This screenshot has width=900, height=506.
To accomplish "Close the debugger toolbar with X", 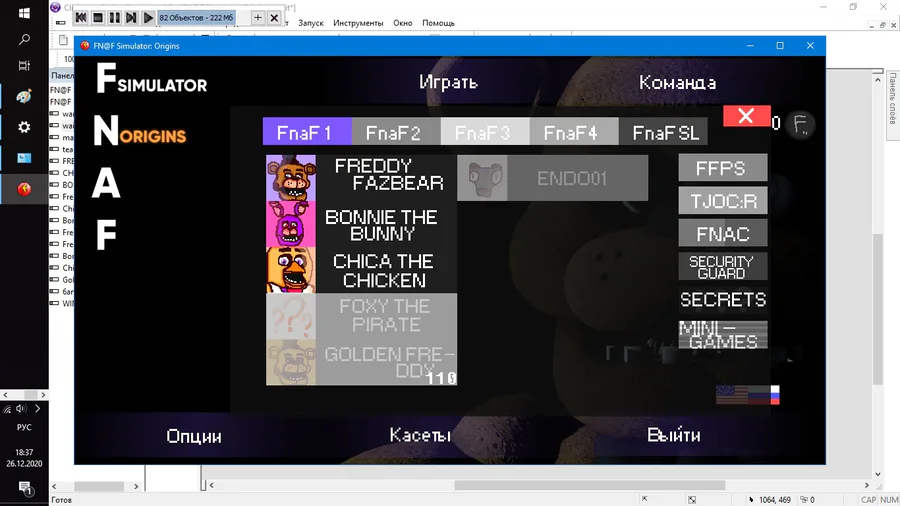I will (x=274, y=18).
